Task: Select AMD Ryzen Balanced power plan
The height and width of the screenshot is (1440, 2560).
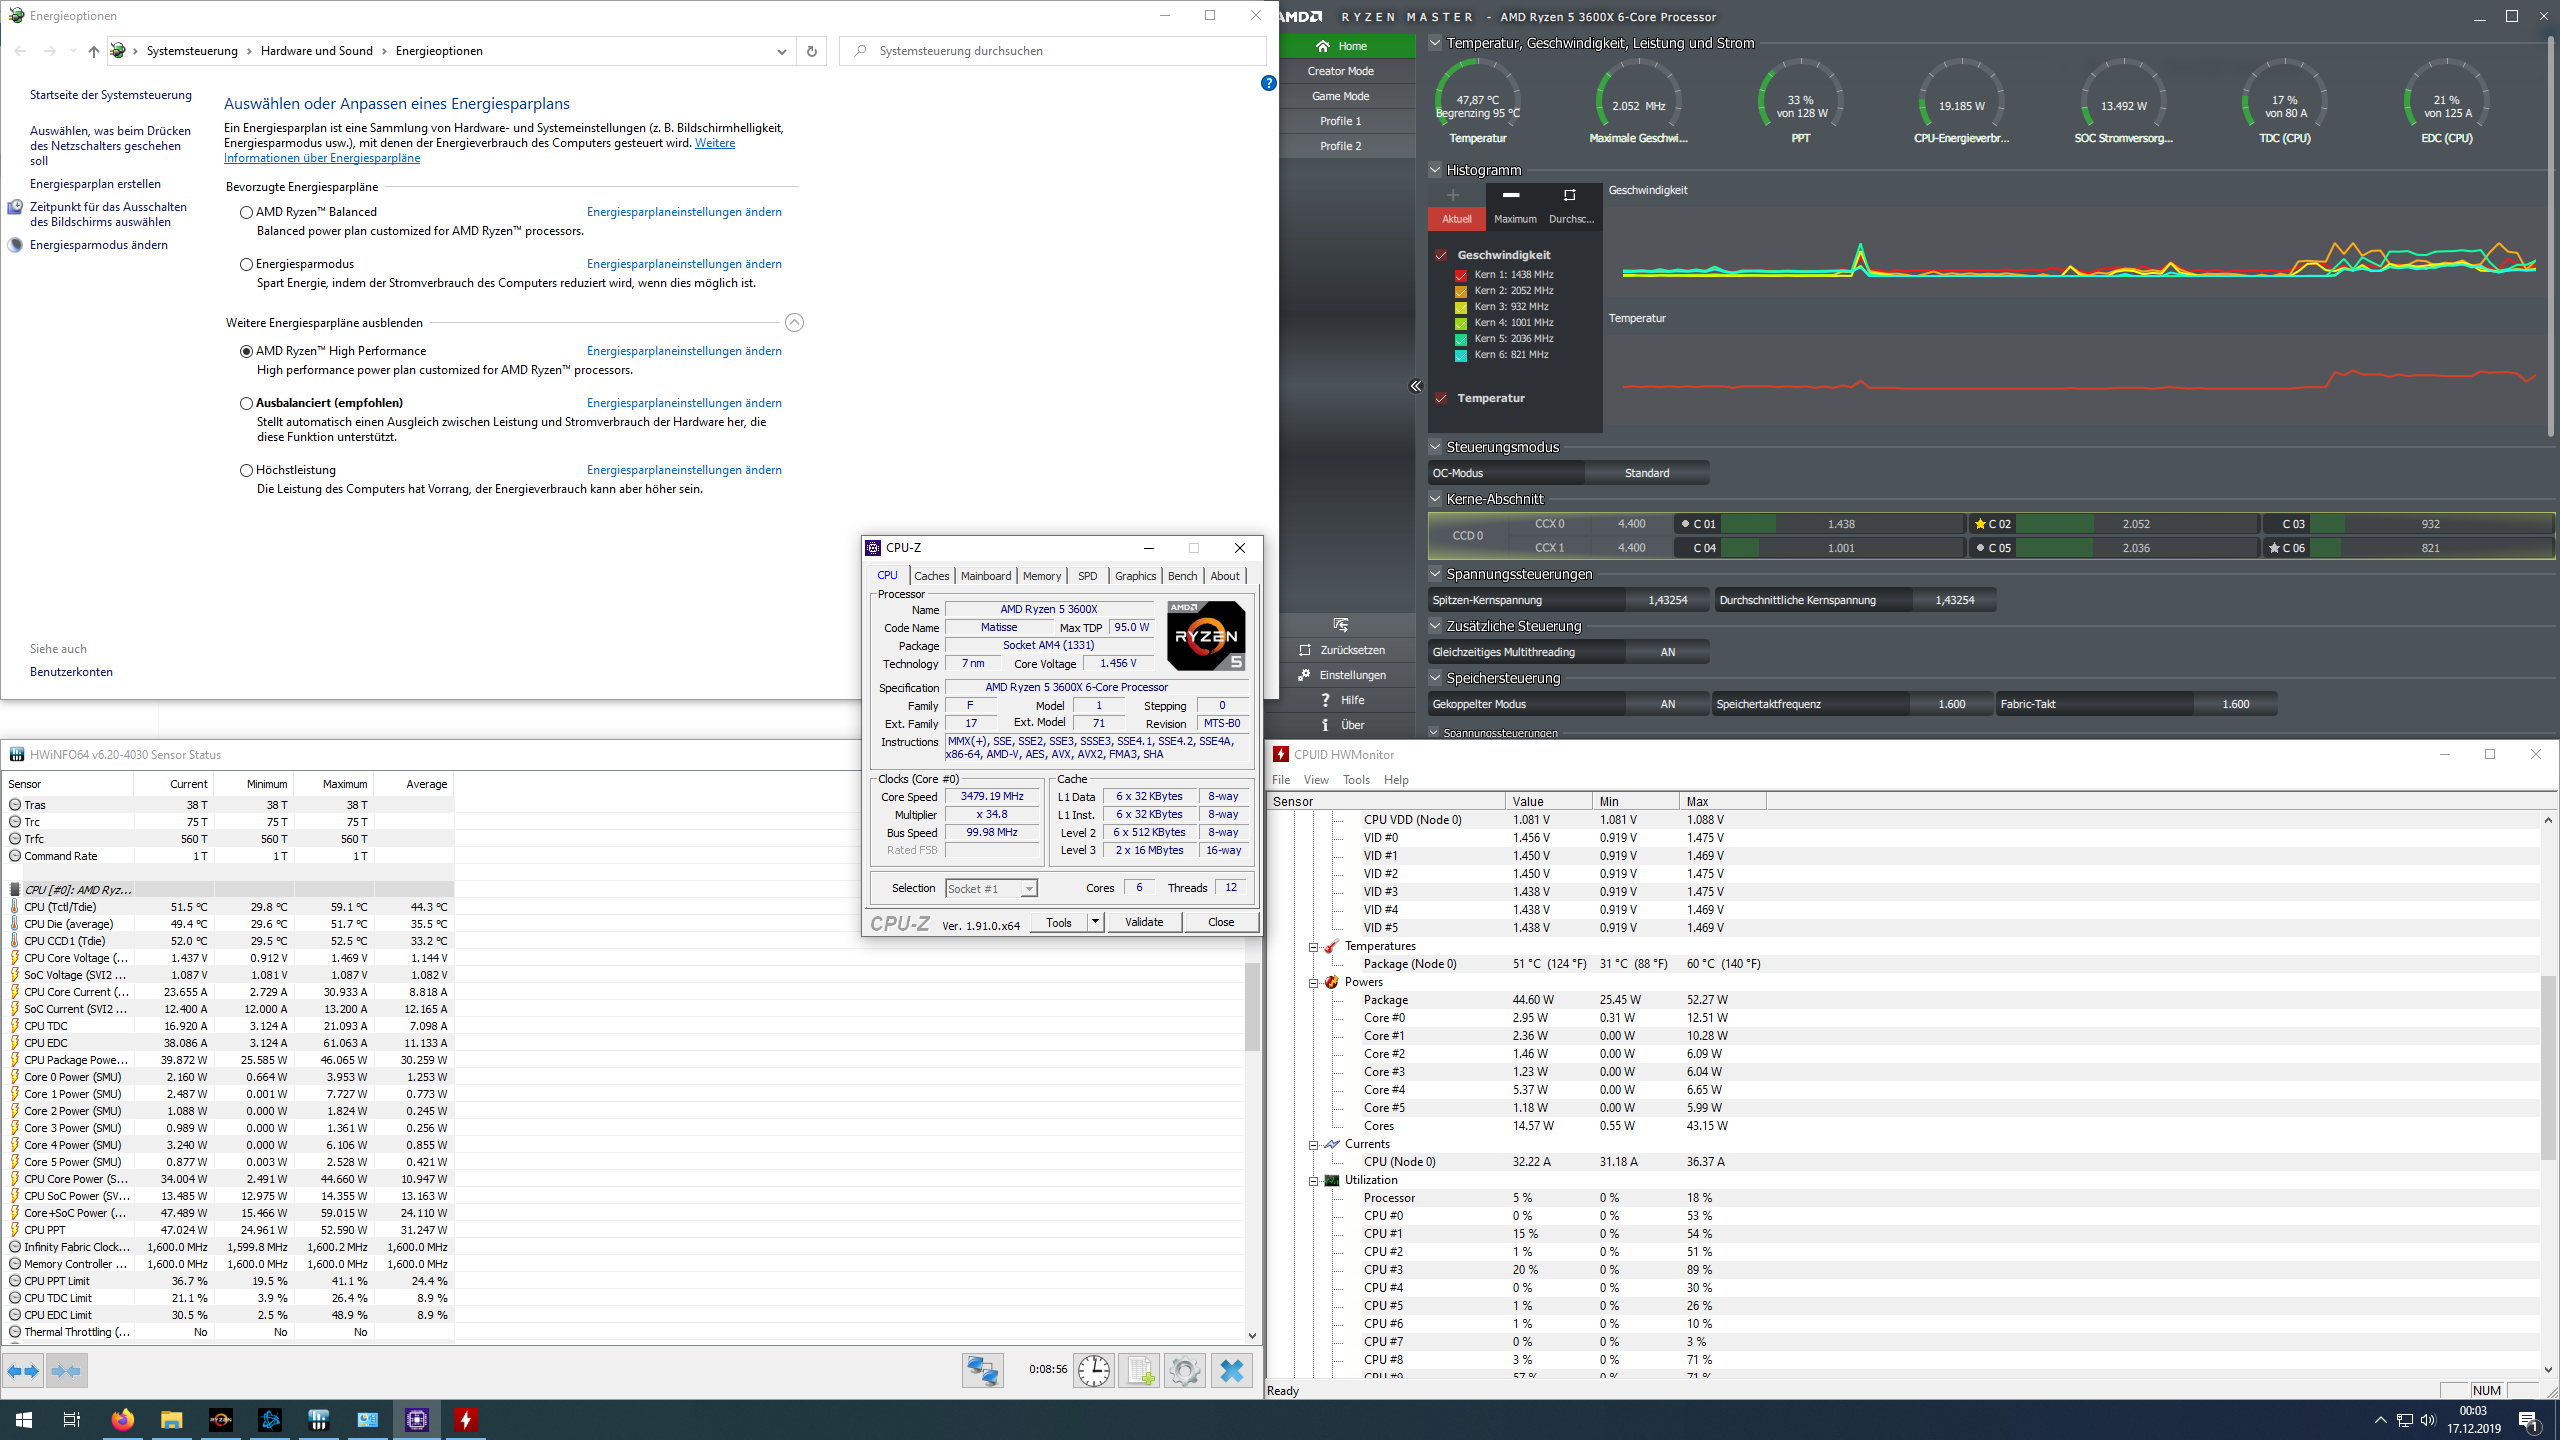Action: pyautogui.click(x=246, y=212)
